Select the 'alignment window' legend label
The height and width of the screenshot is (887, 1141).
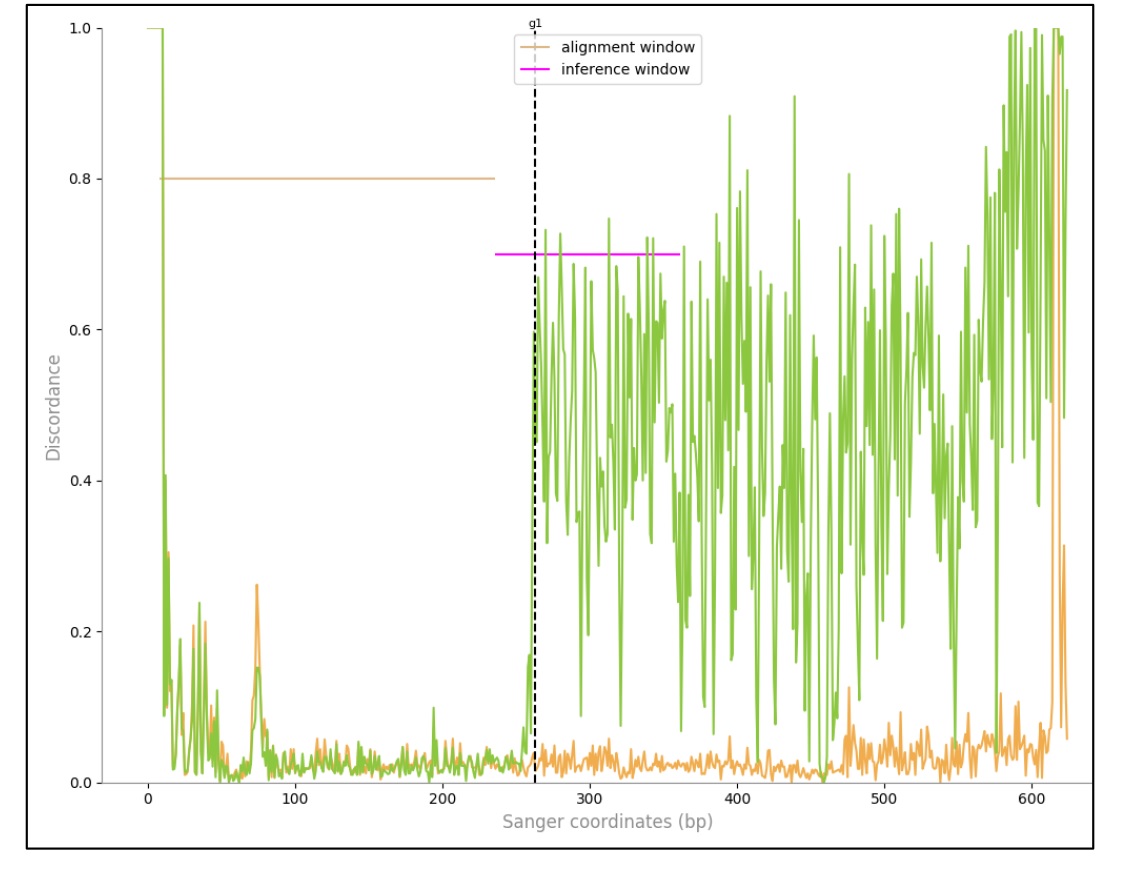point(627,47)
